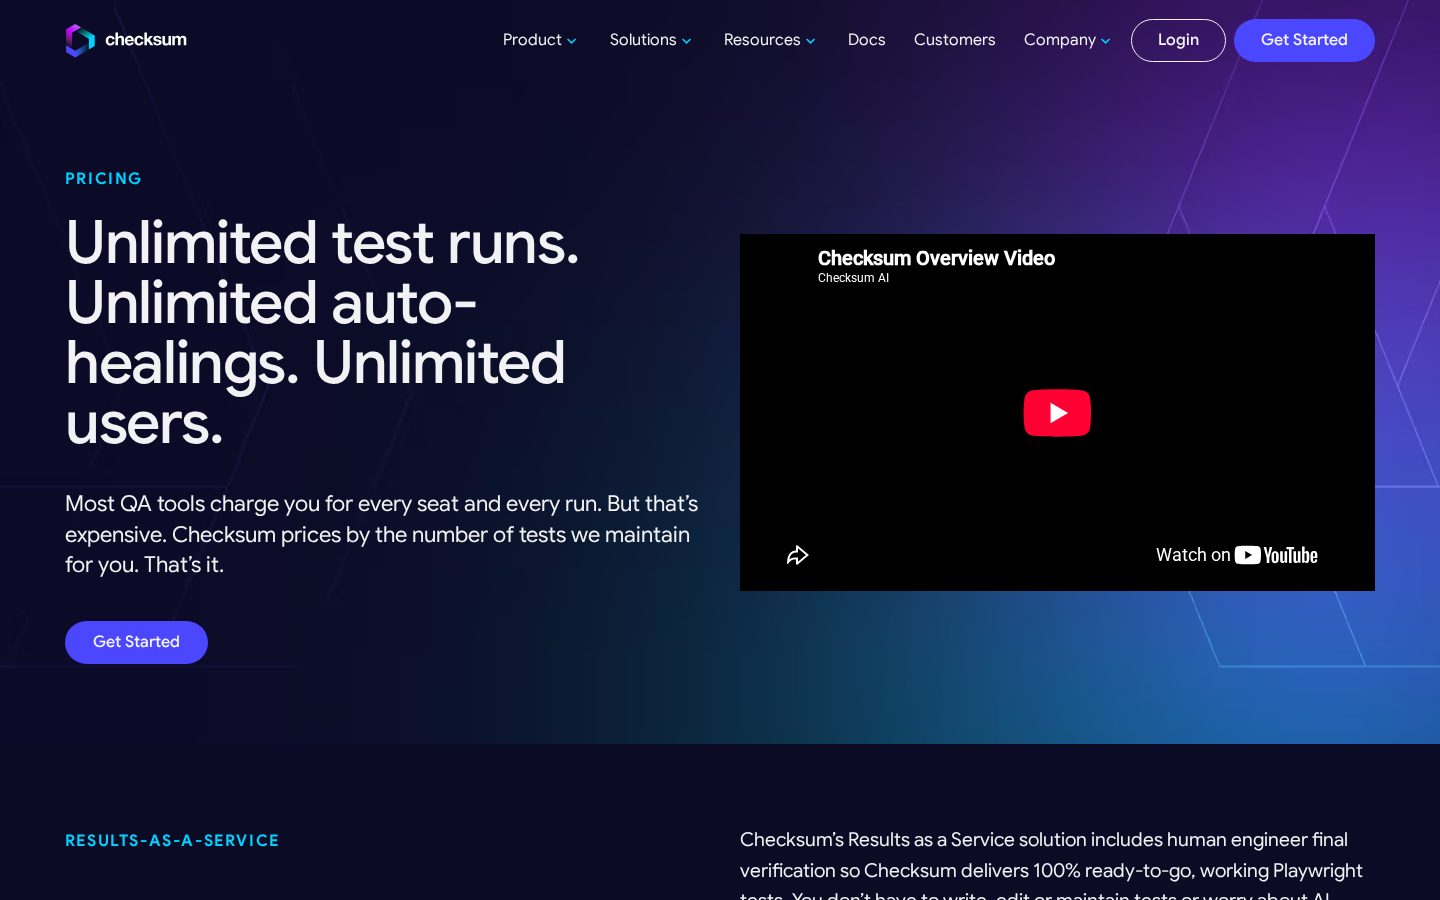Click the PRICING label text
This screenshot has height=900, width=1440.
[x=103, y=178]
